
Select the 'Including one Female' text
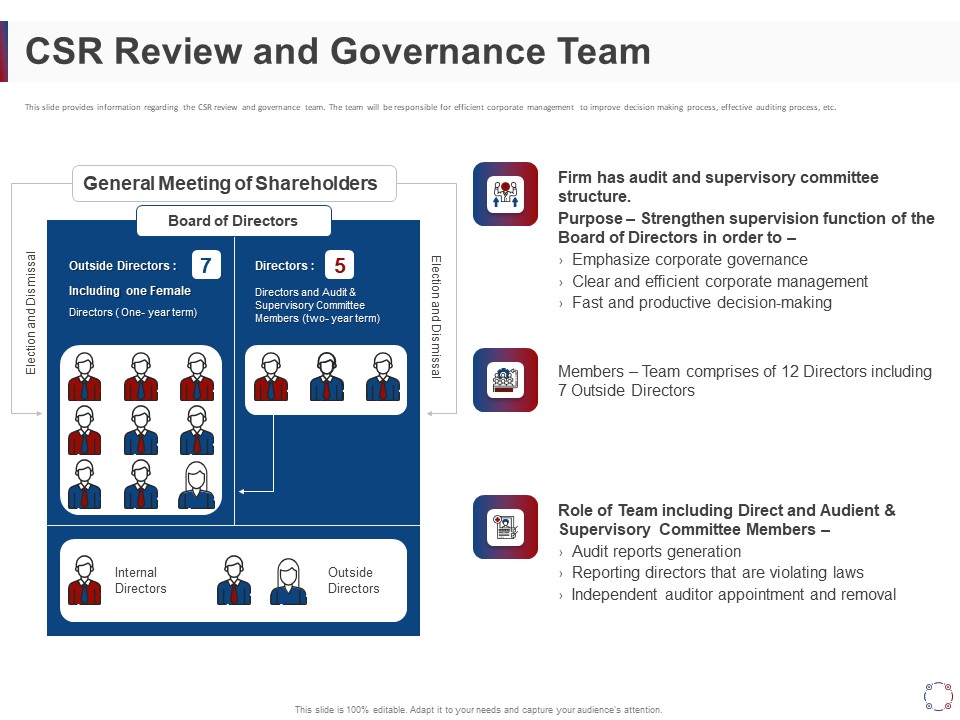(x=130, y=291)
